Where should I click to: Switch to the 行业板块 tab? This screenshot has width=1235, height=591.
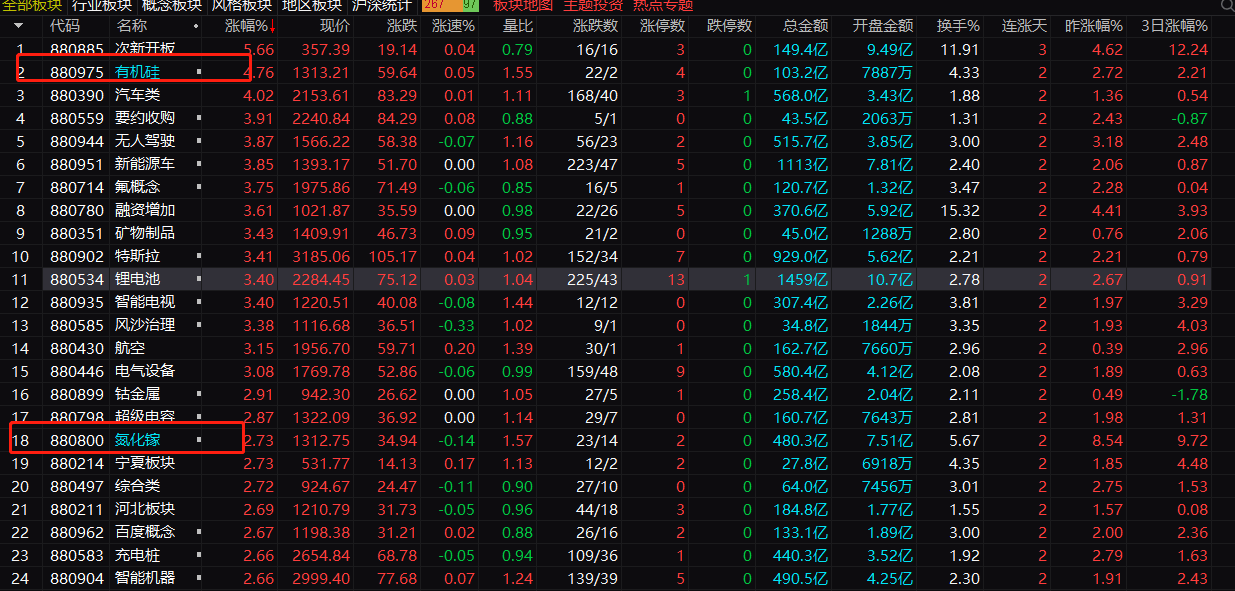pyautogui.click(x=101, y=5)
